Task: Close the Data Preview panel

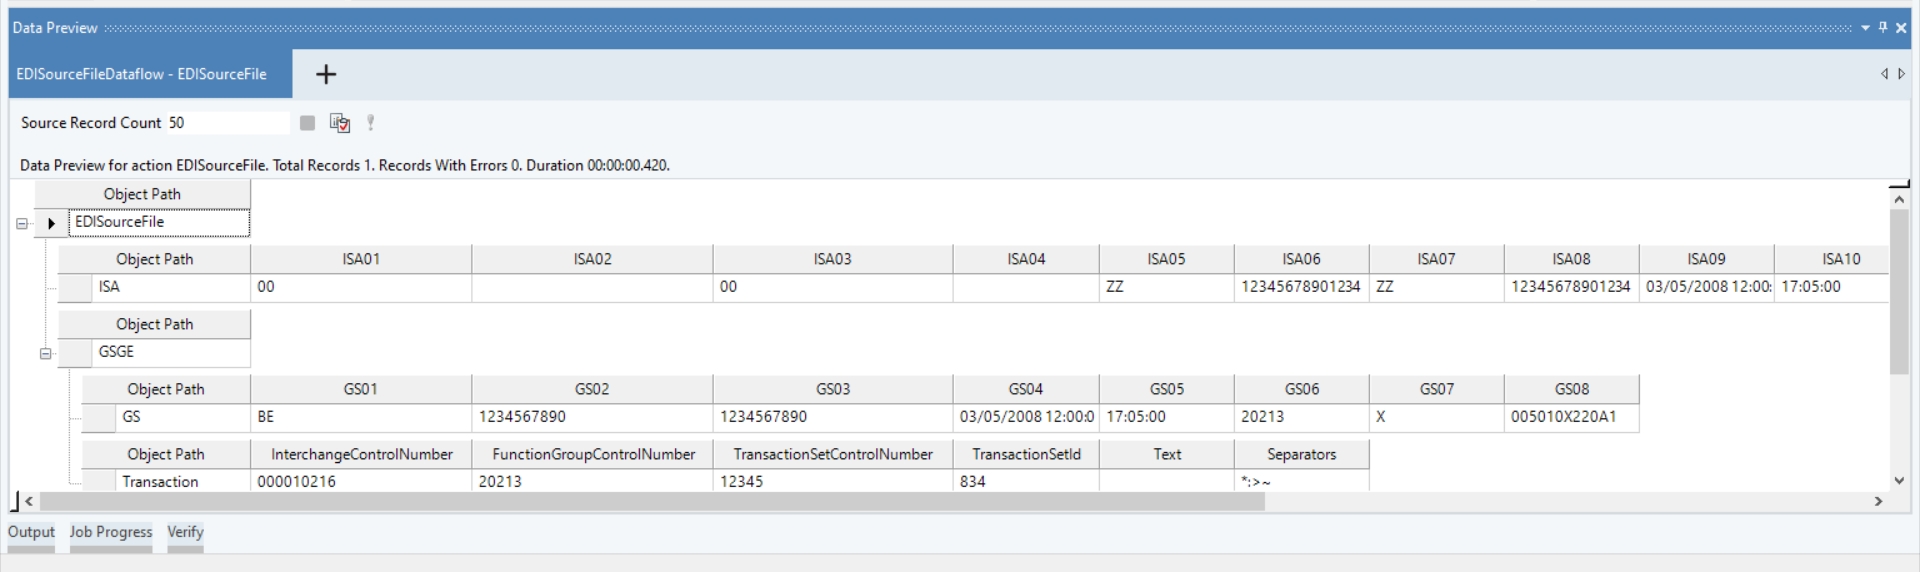Action: point(1901,28)
